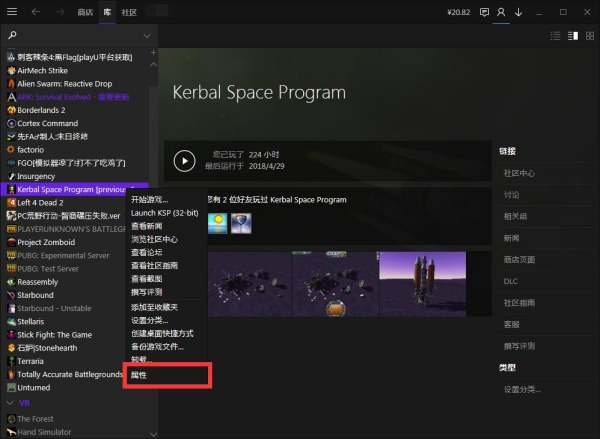Click the Starbound game icon
600x439 pixels.
pos(11,295)
